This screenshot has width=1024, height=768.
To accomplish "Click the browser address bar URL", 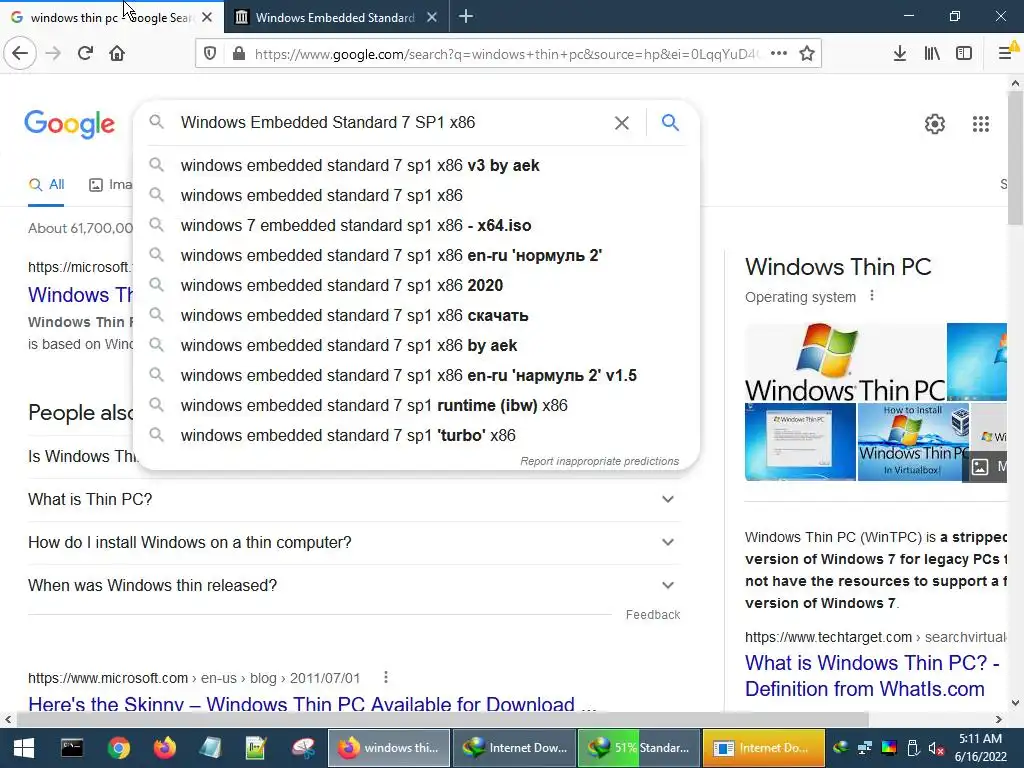I will pos(507,54).
